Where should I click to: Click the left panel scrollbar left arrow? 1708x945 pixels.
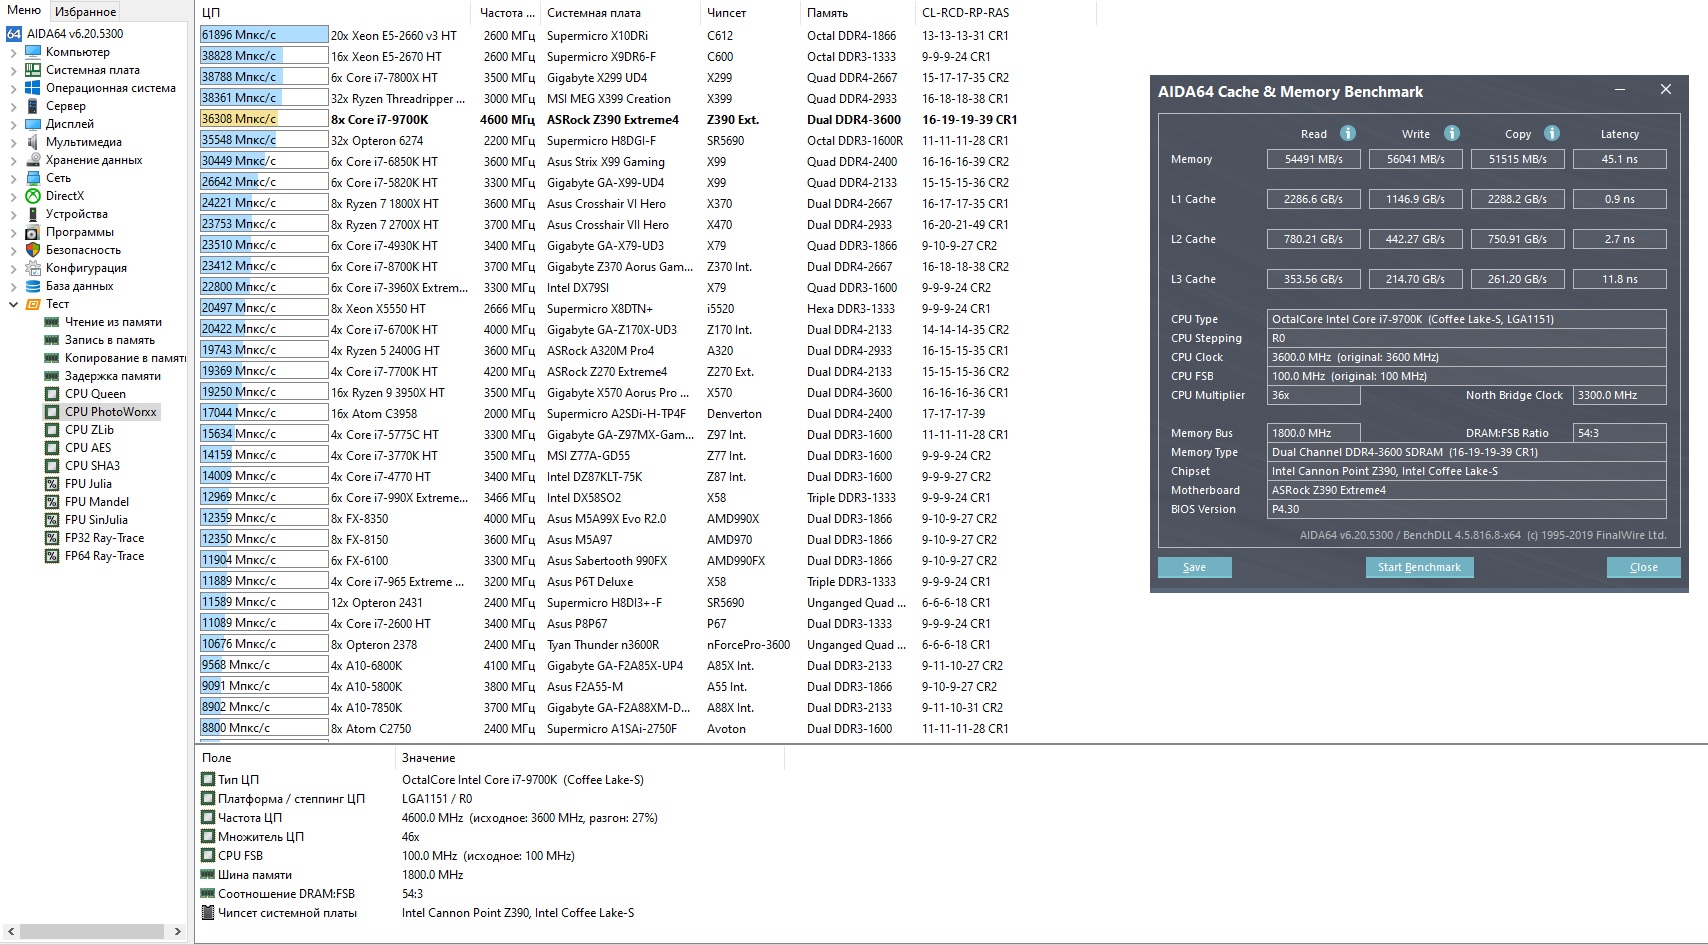(x=11, y=931)
